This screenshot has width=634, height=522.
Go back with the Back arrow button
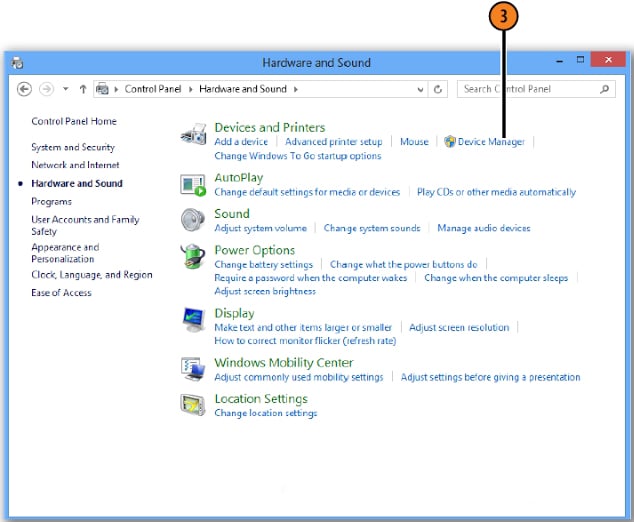pyautogui.click(x=24, y=89)
